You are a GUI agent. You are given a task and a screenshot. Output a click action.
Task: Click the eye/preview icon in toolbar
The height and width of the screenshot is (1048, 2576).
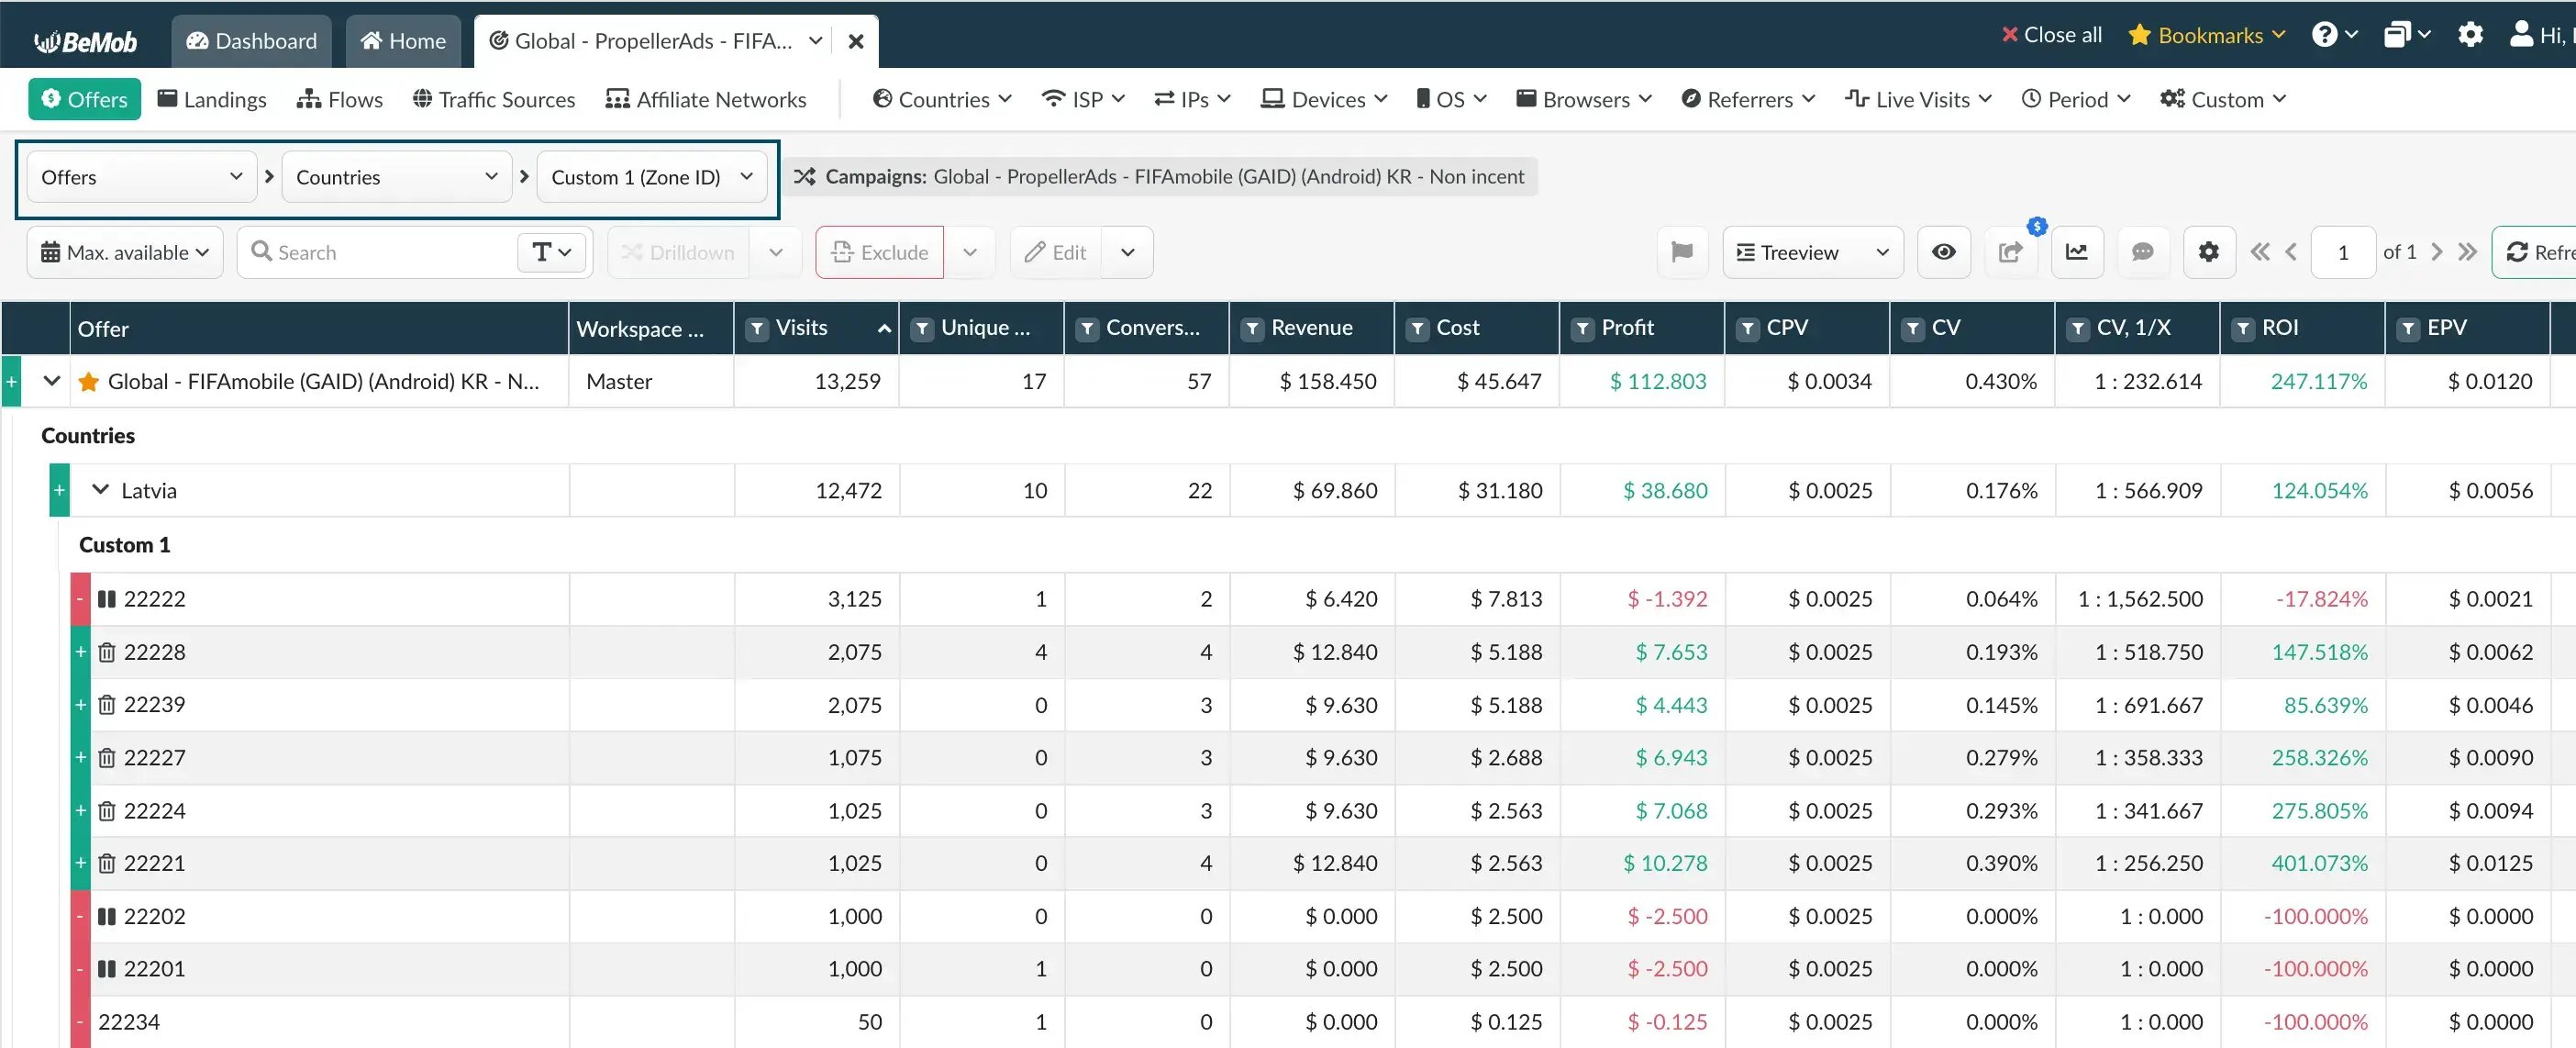point(1944,251)
